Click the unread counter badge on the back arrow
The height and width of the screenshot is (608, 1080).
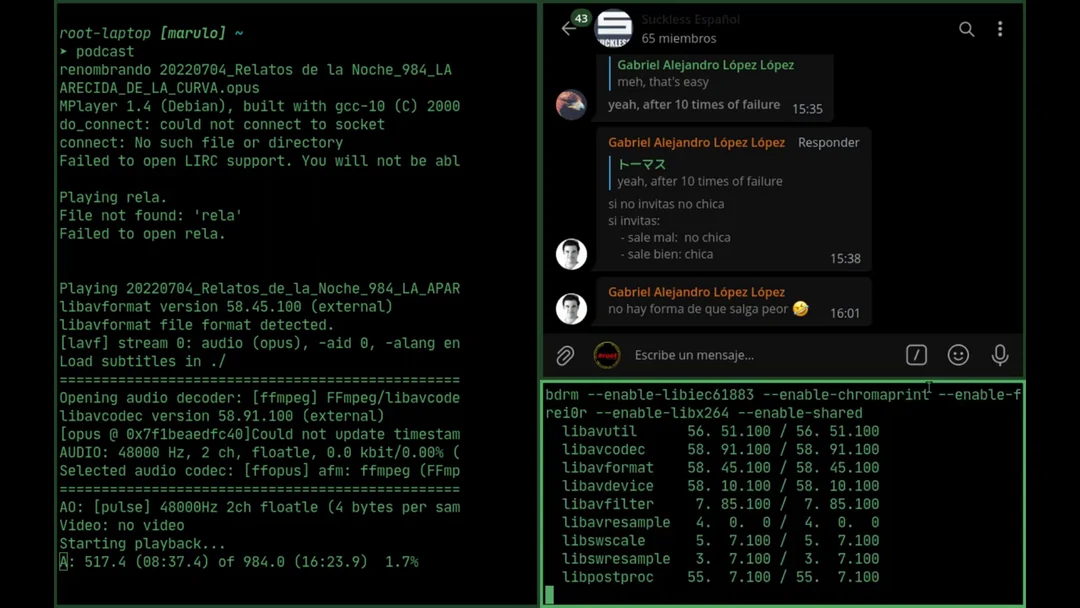581,19
